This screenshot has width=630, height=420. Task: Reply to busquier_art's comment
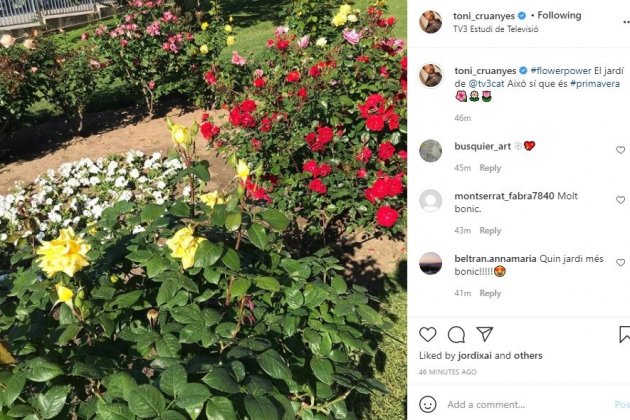(x=490, y=168)
